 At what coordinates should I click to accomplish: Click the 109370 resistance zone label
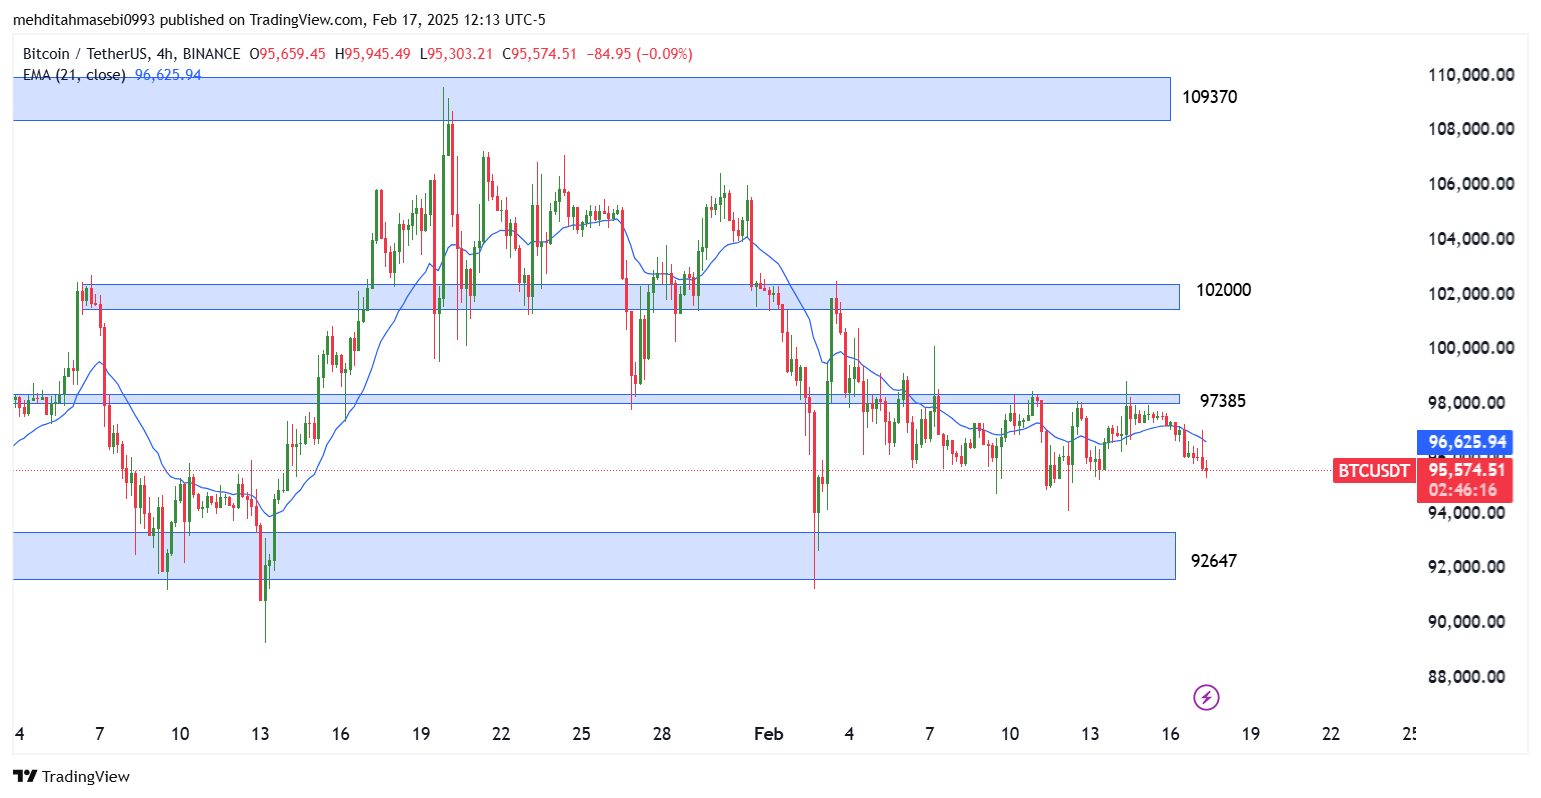click(x=1209, y=97)
